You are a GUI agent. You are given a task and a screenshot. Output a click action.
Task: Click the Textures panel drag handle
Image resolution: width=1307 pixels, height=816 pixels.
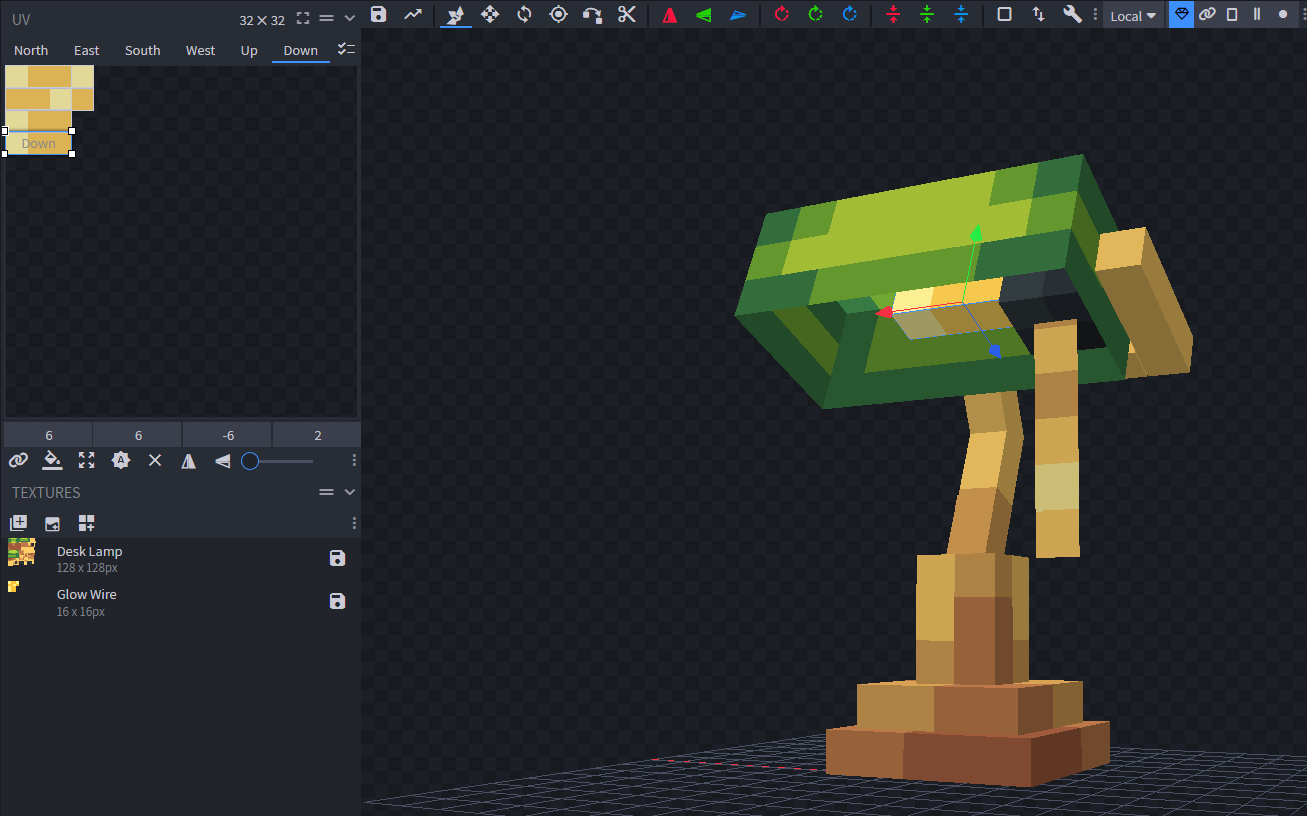click(326, 492)
